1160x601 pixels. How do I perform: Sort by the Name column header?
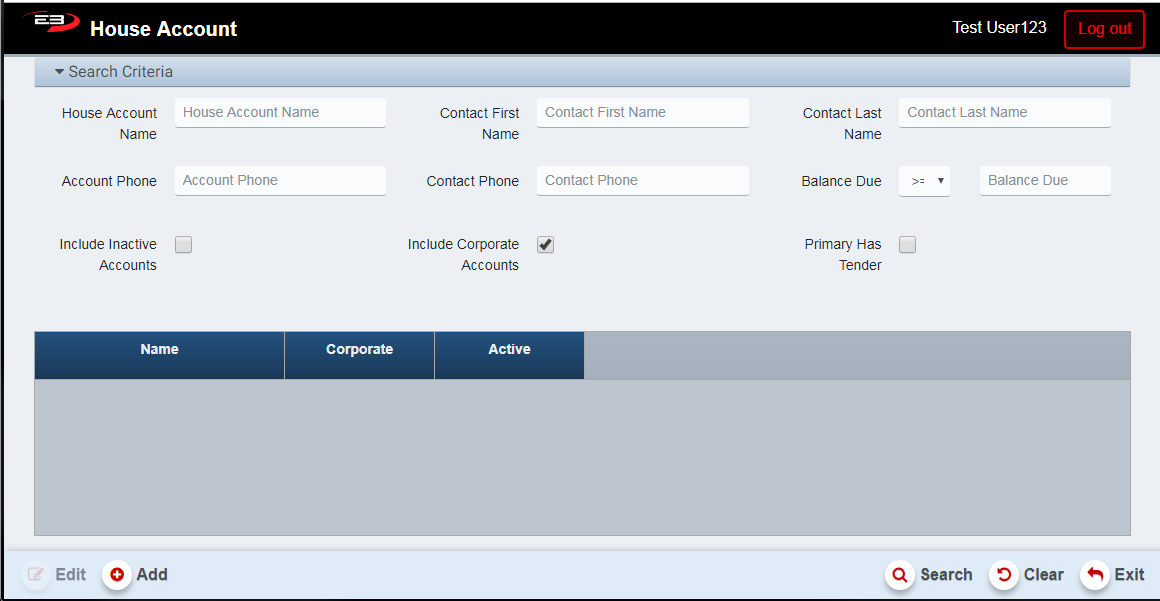160,350
